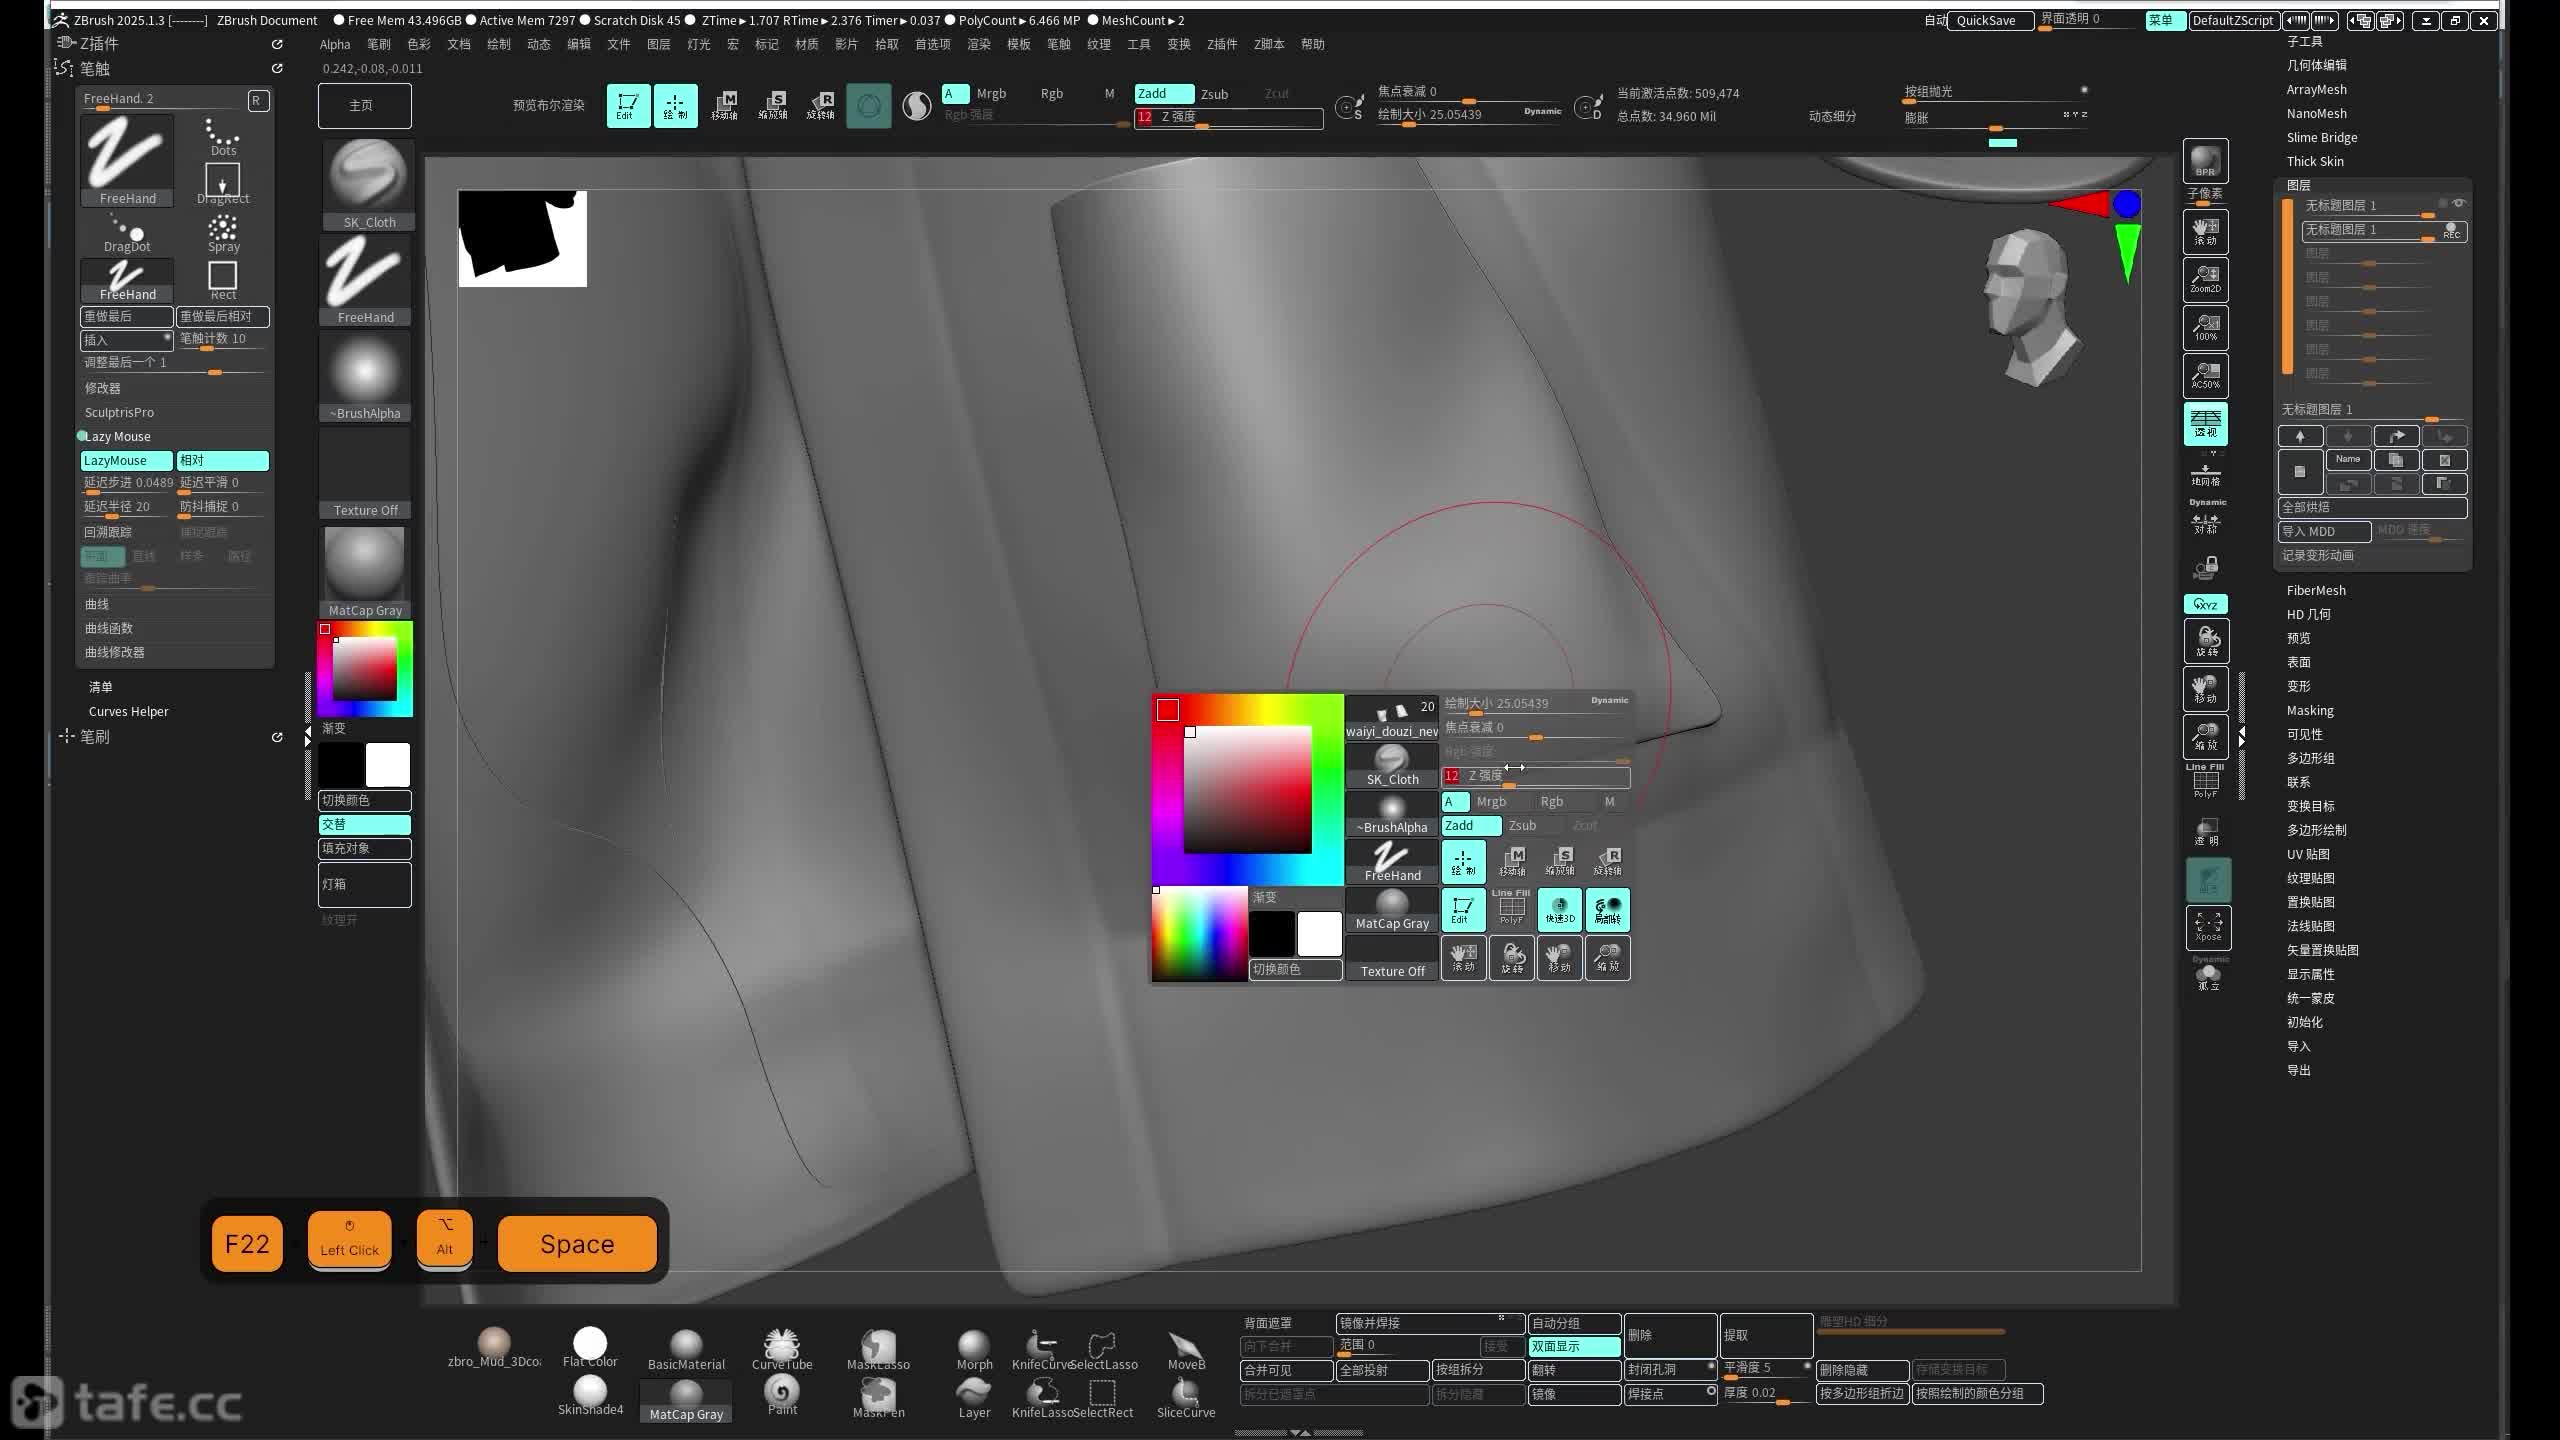Viewport: 2560px width, 1440px height.
Task: Toggle visibility eye of first untitled layer
Action: (x=2459, y=203)
